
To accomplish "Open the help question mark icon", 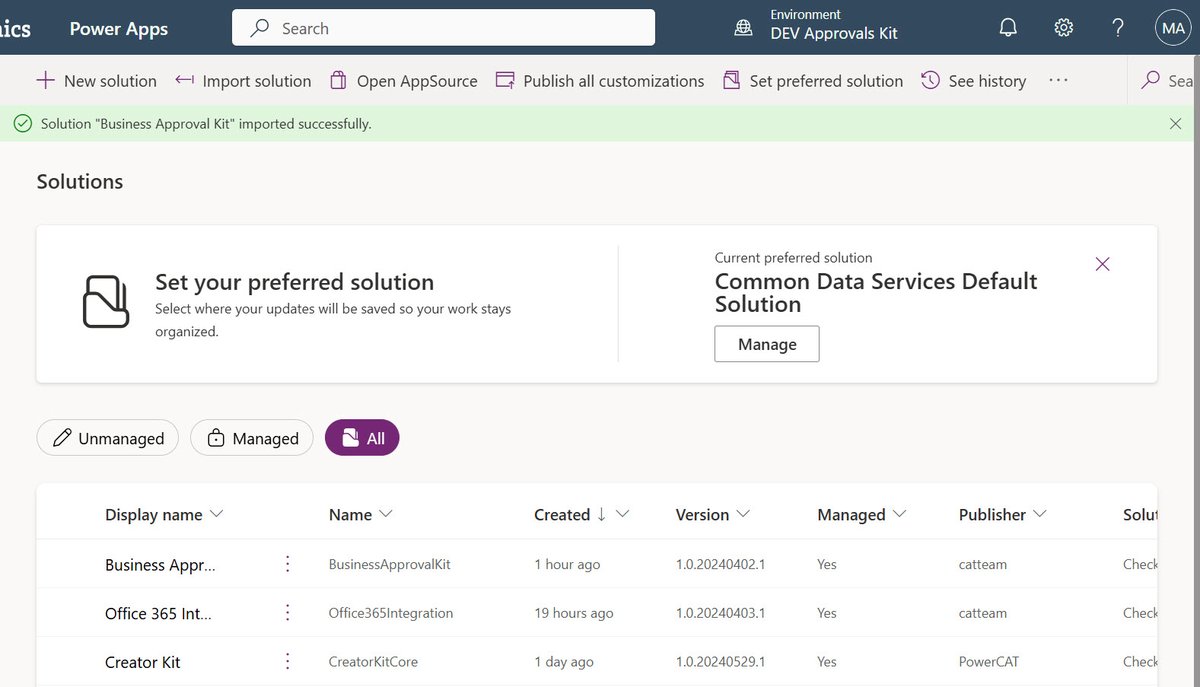I will 1118,28.
